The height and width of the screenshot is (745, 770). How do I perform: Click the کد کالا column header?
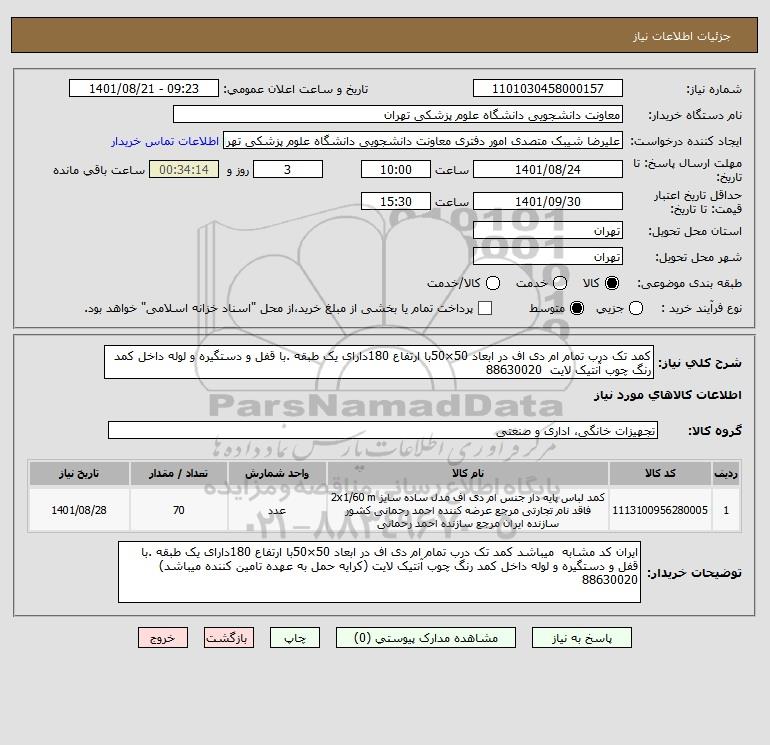tap(660, 473)
